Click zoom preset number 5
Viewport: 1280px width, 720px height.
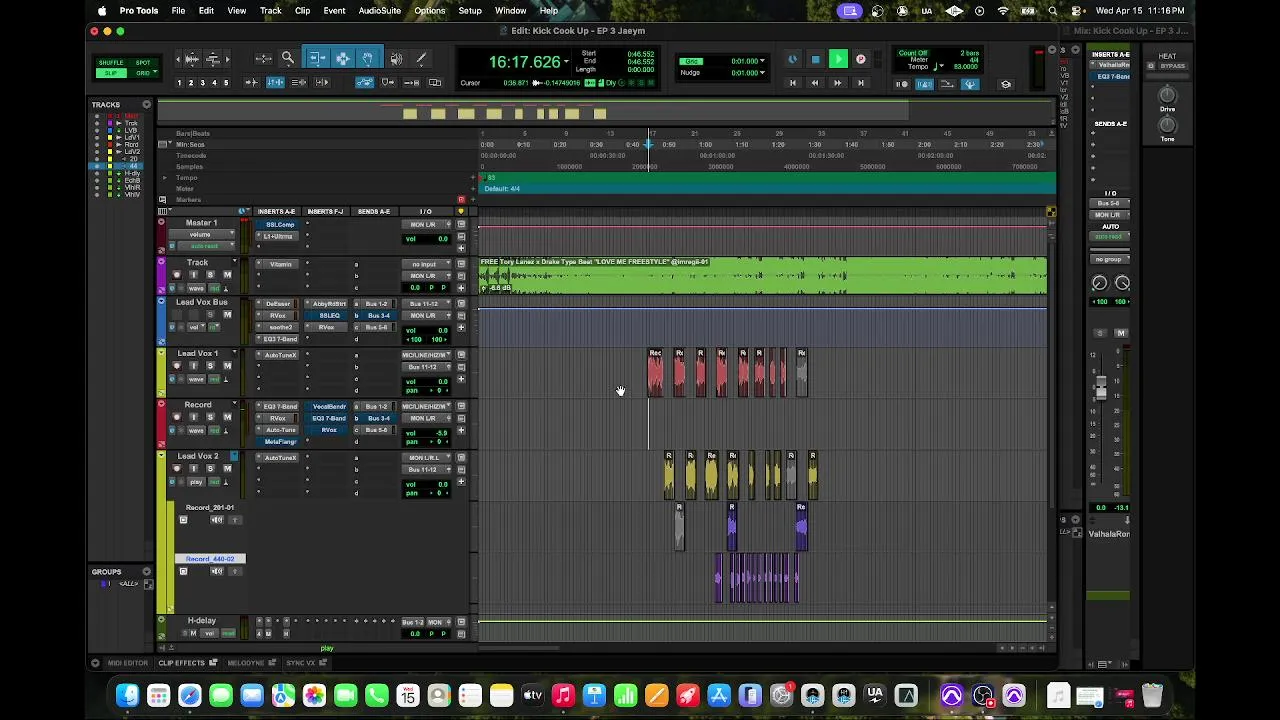[226, 83]
